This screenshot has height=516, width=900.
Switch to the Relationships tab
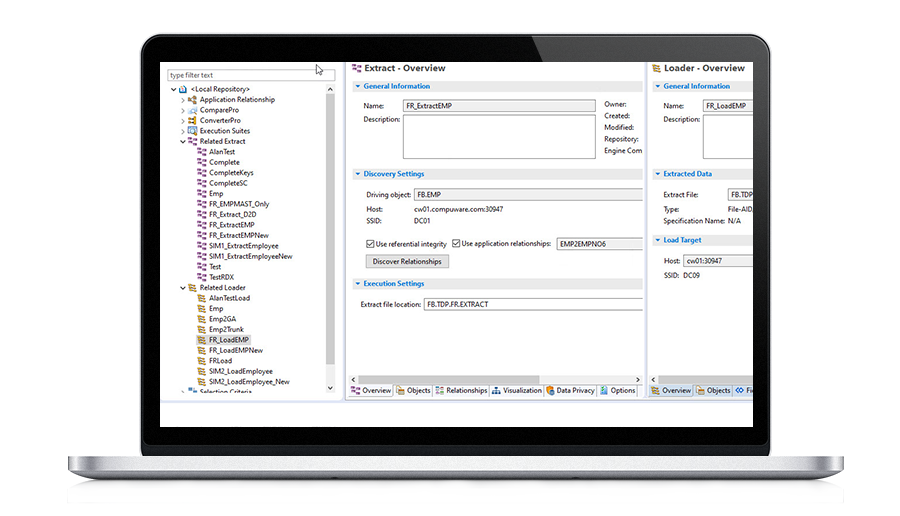[x=461, y=391]
